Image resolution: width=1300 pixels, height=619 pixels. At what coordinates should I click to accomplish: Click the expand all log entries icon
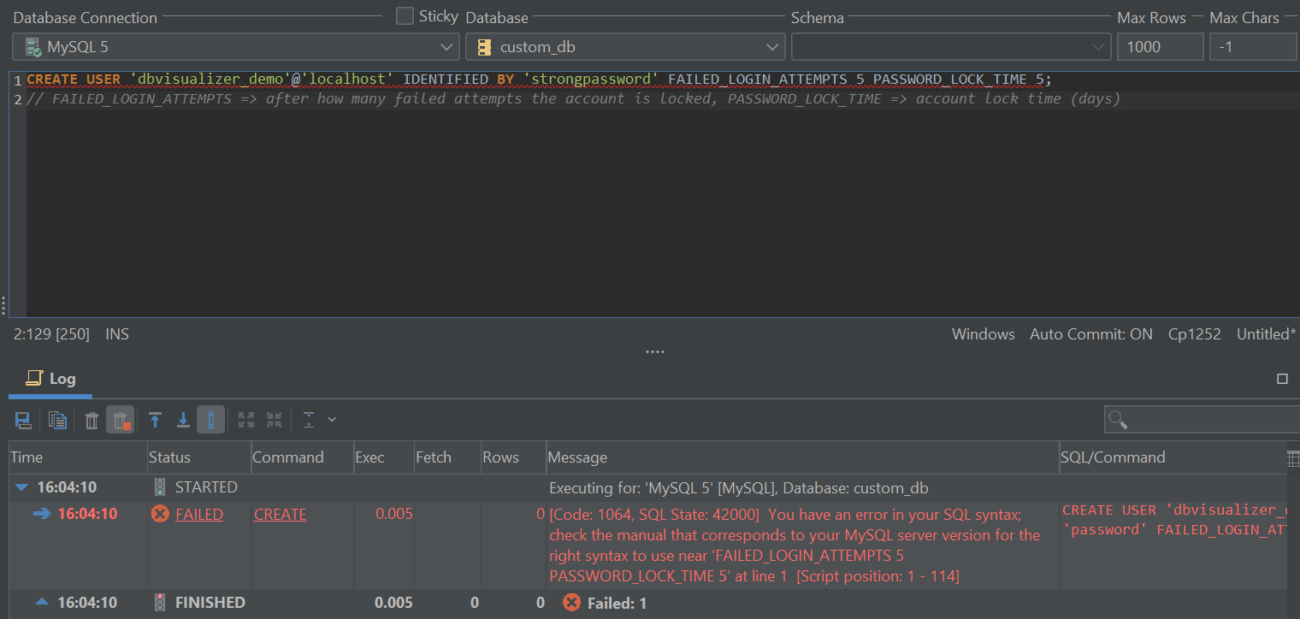click(246, 420)
